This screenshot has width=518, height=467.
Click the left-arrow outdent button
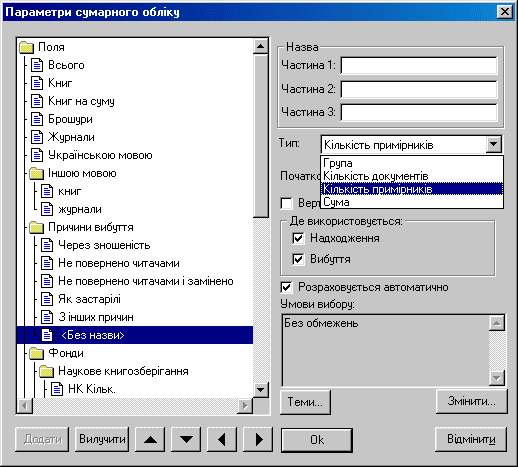coord(222,439)
